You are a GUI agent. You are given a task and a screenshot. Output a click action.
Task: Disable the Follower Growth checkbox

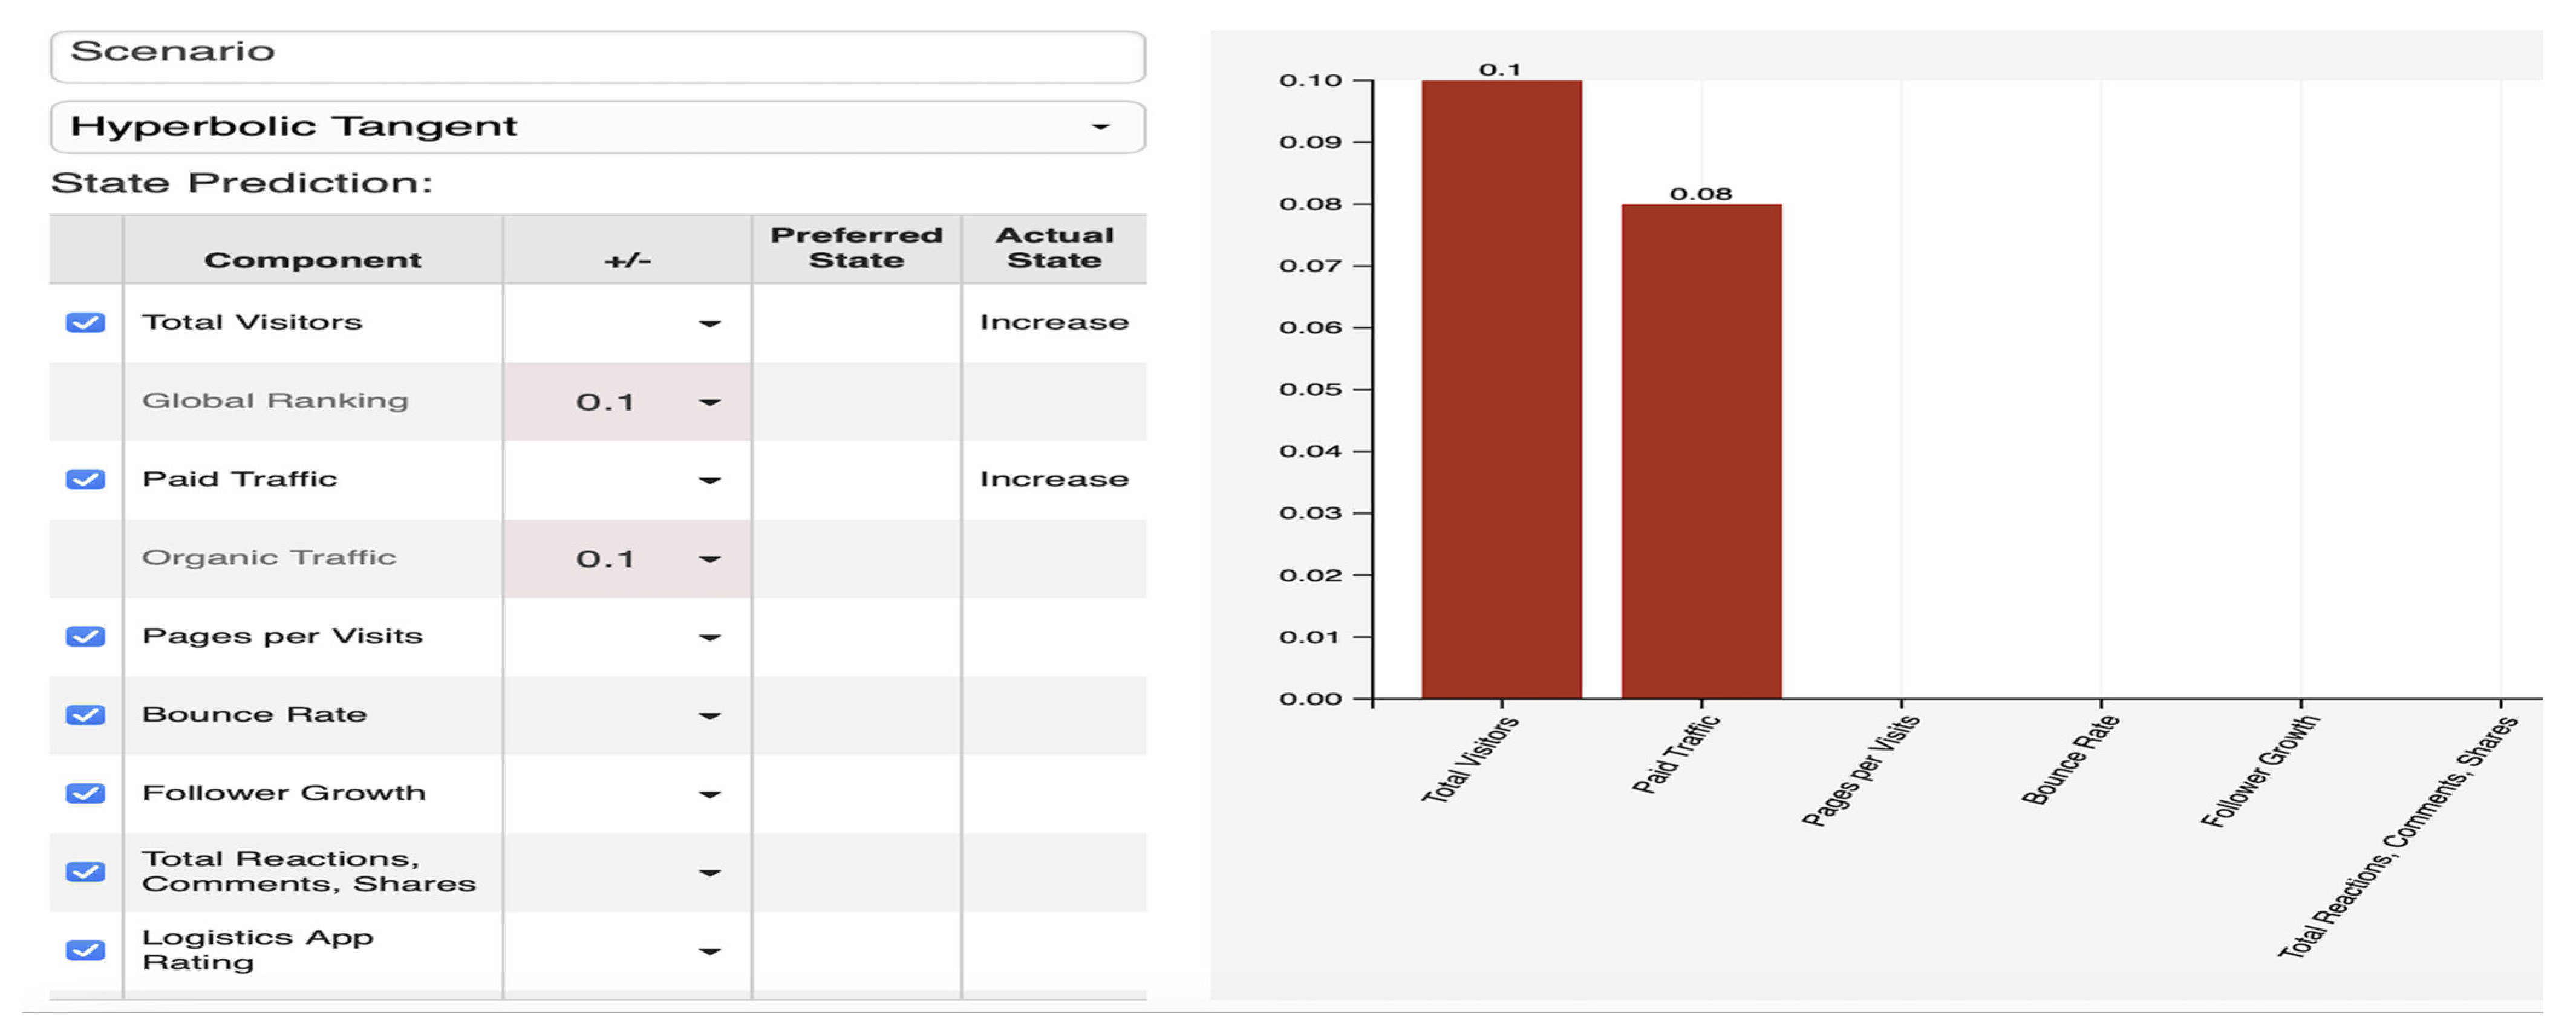point(85,794)
